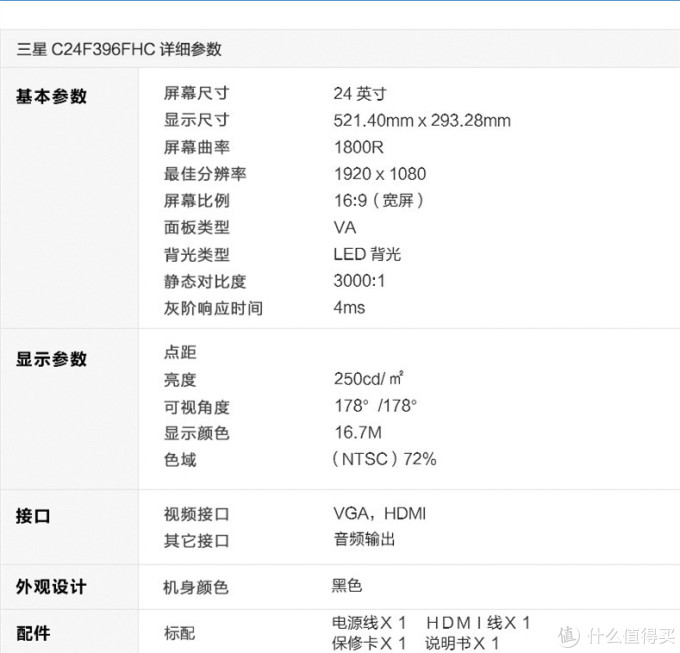Click the 标配 label
680x653 pixels.
click(x=180, y=633)
